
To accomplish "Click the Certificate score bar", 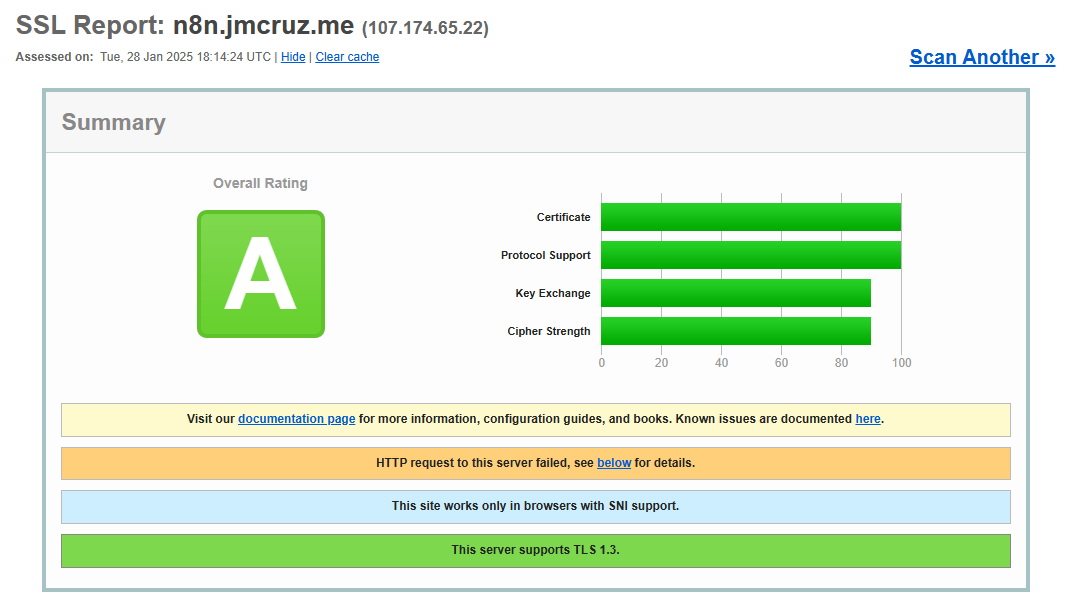I will [751, 217].
